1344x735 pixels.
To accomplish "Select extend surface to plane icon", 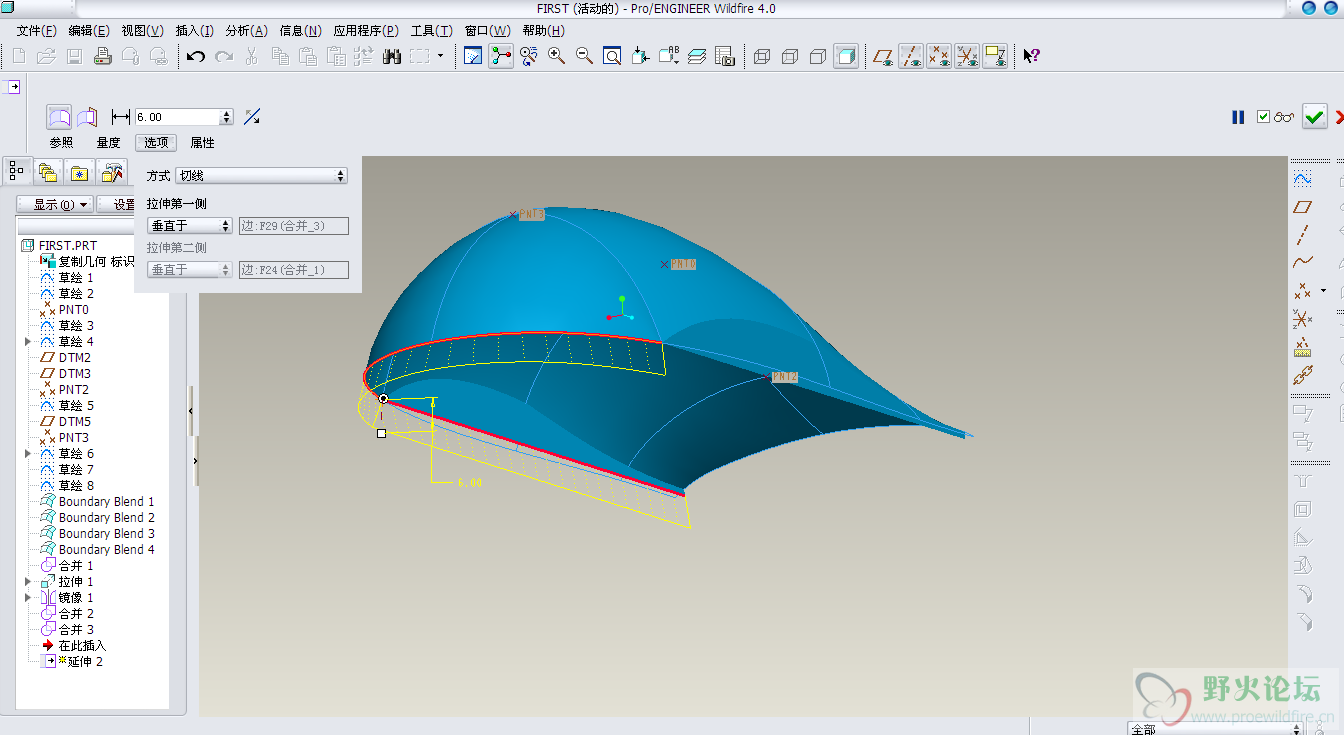I will tap(87, 117).
